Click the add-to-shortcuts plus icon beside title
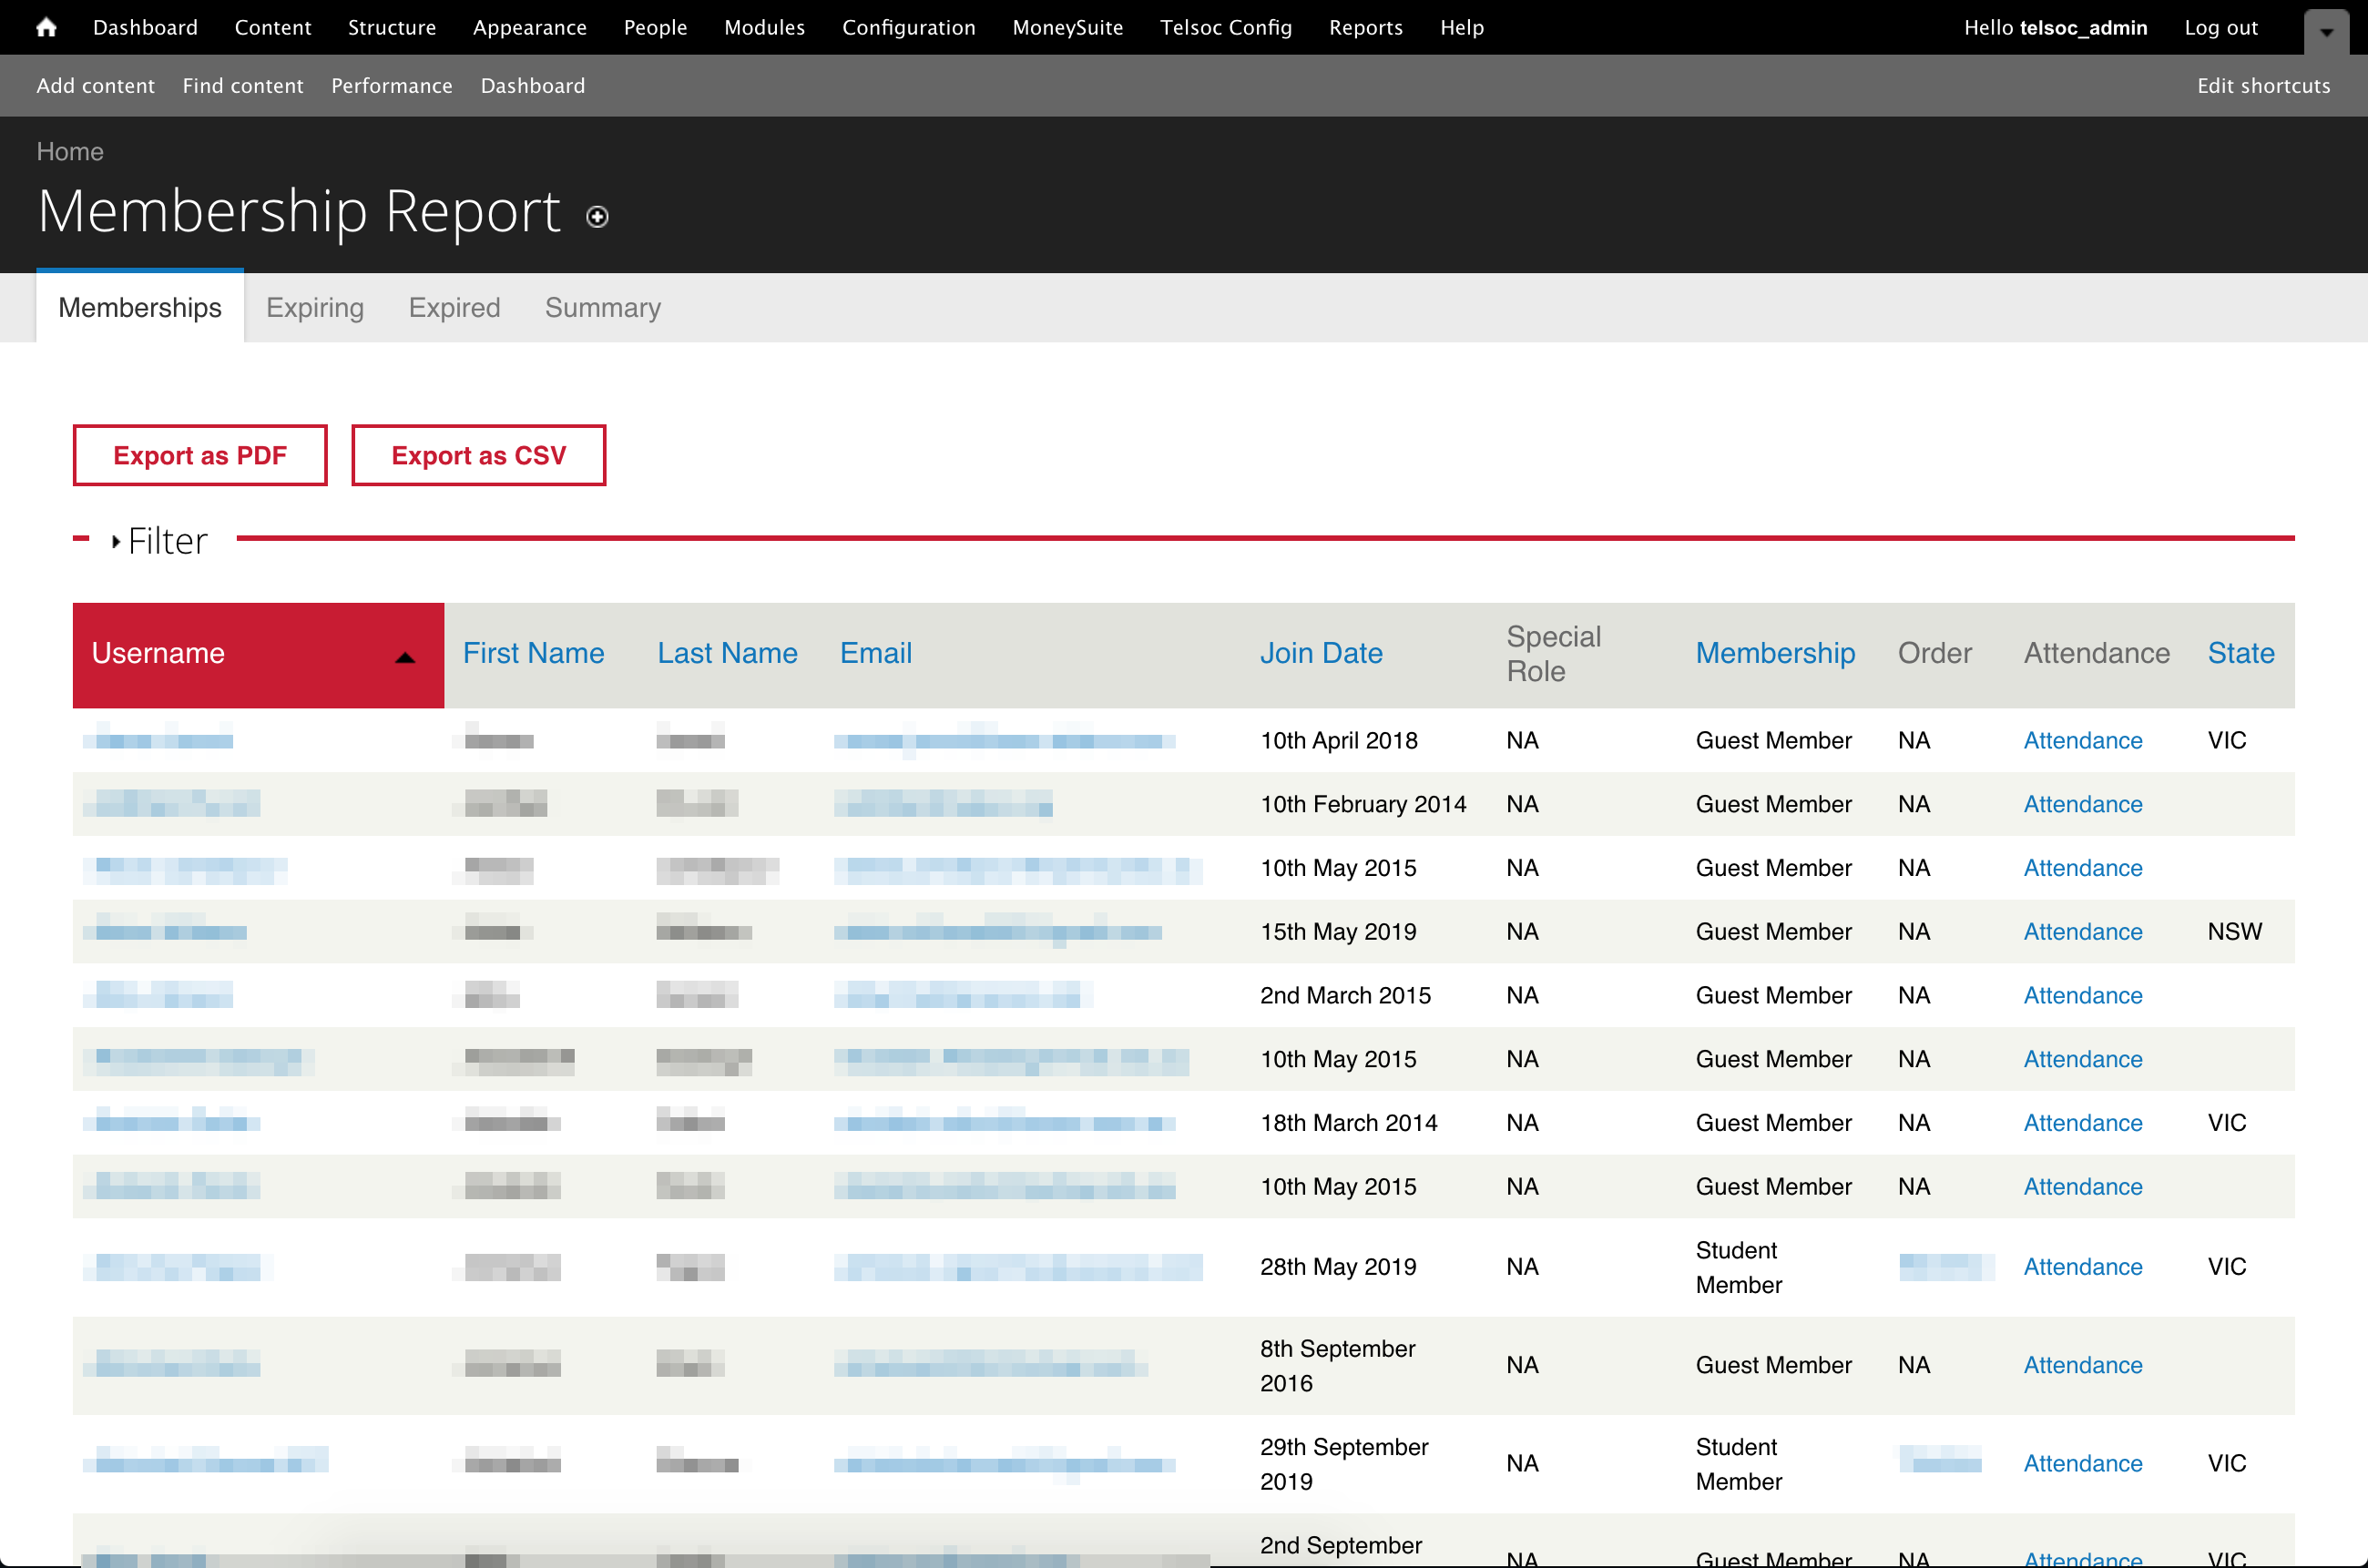The height and width of the screenshot is (1568, 2368). [597, 217]
